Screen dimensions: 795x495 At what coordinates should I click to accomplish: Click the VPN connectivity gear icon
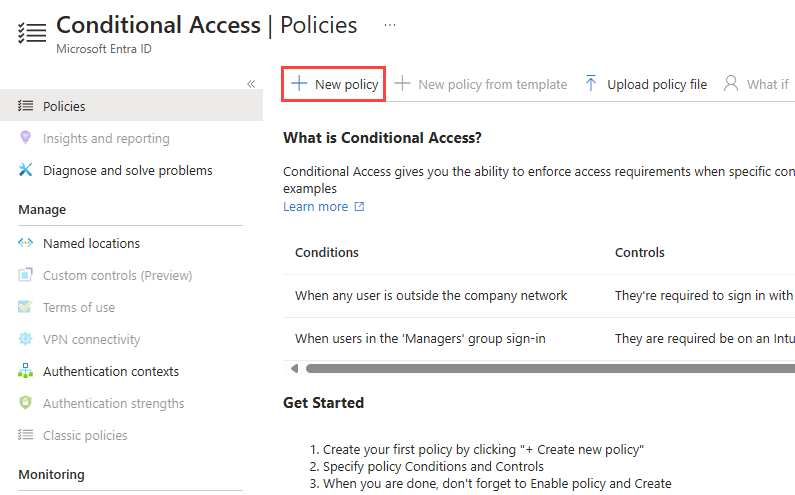(x=26, y=339)
